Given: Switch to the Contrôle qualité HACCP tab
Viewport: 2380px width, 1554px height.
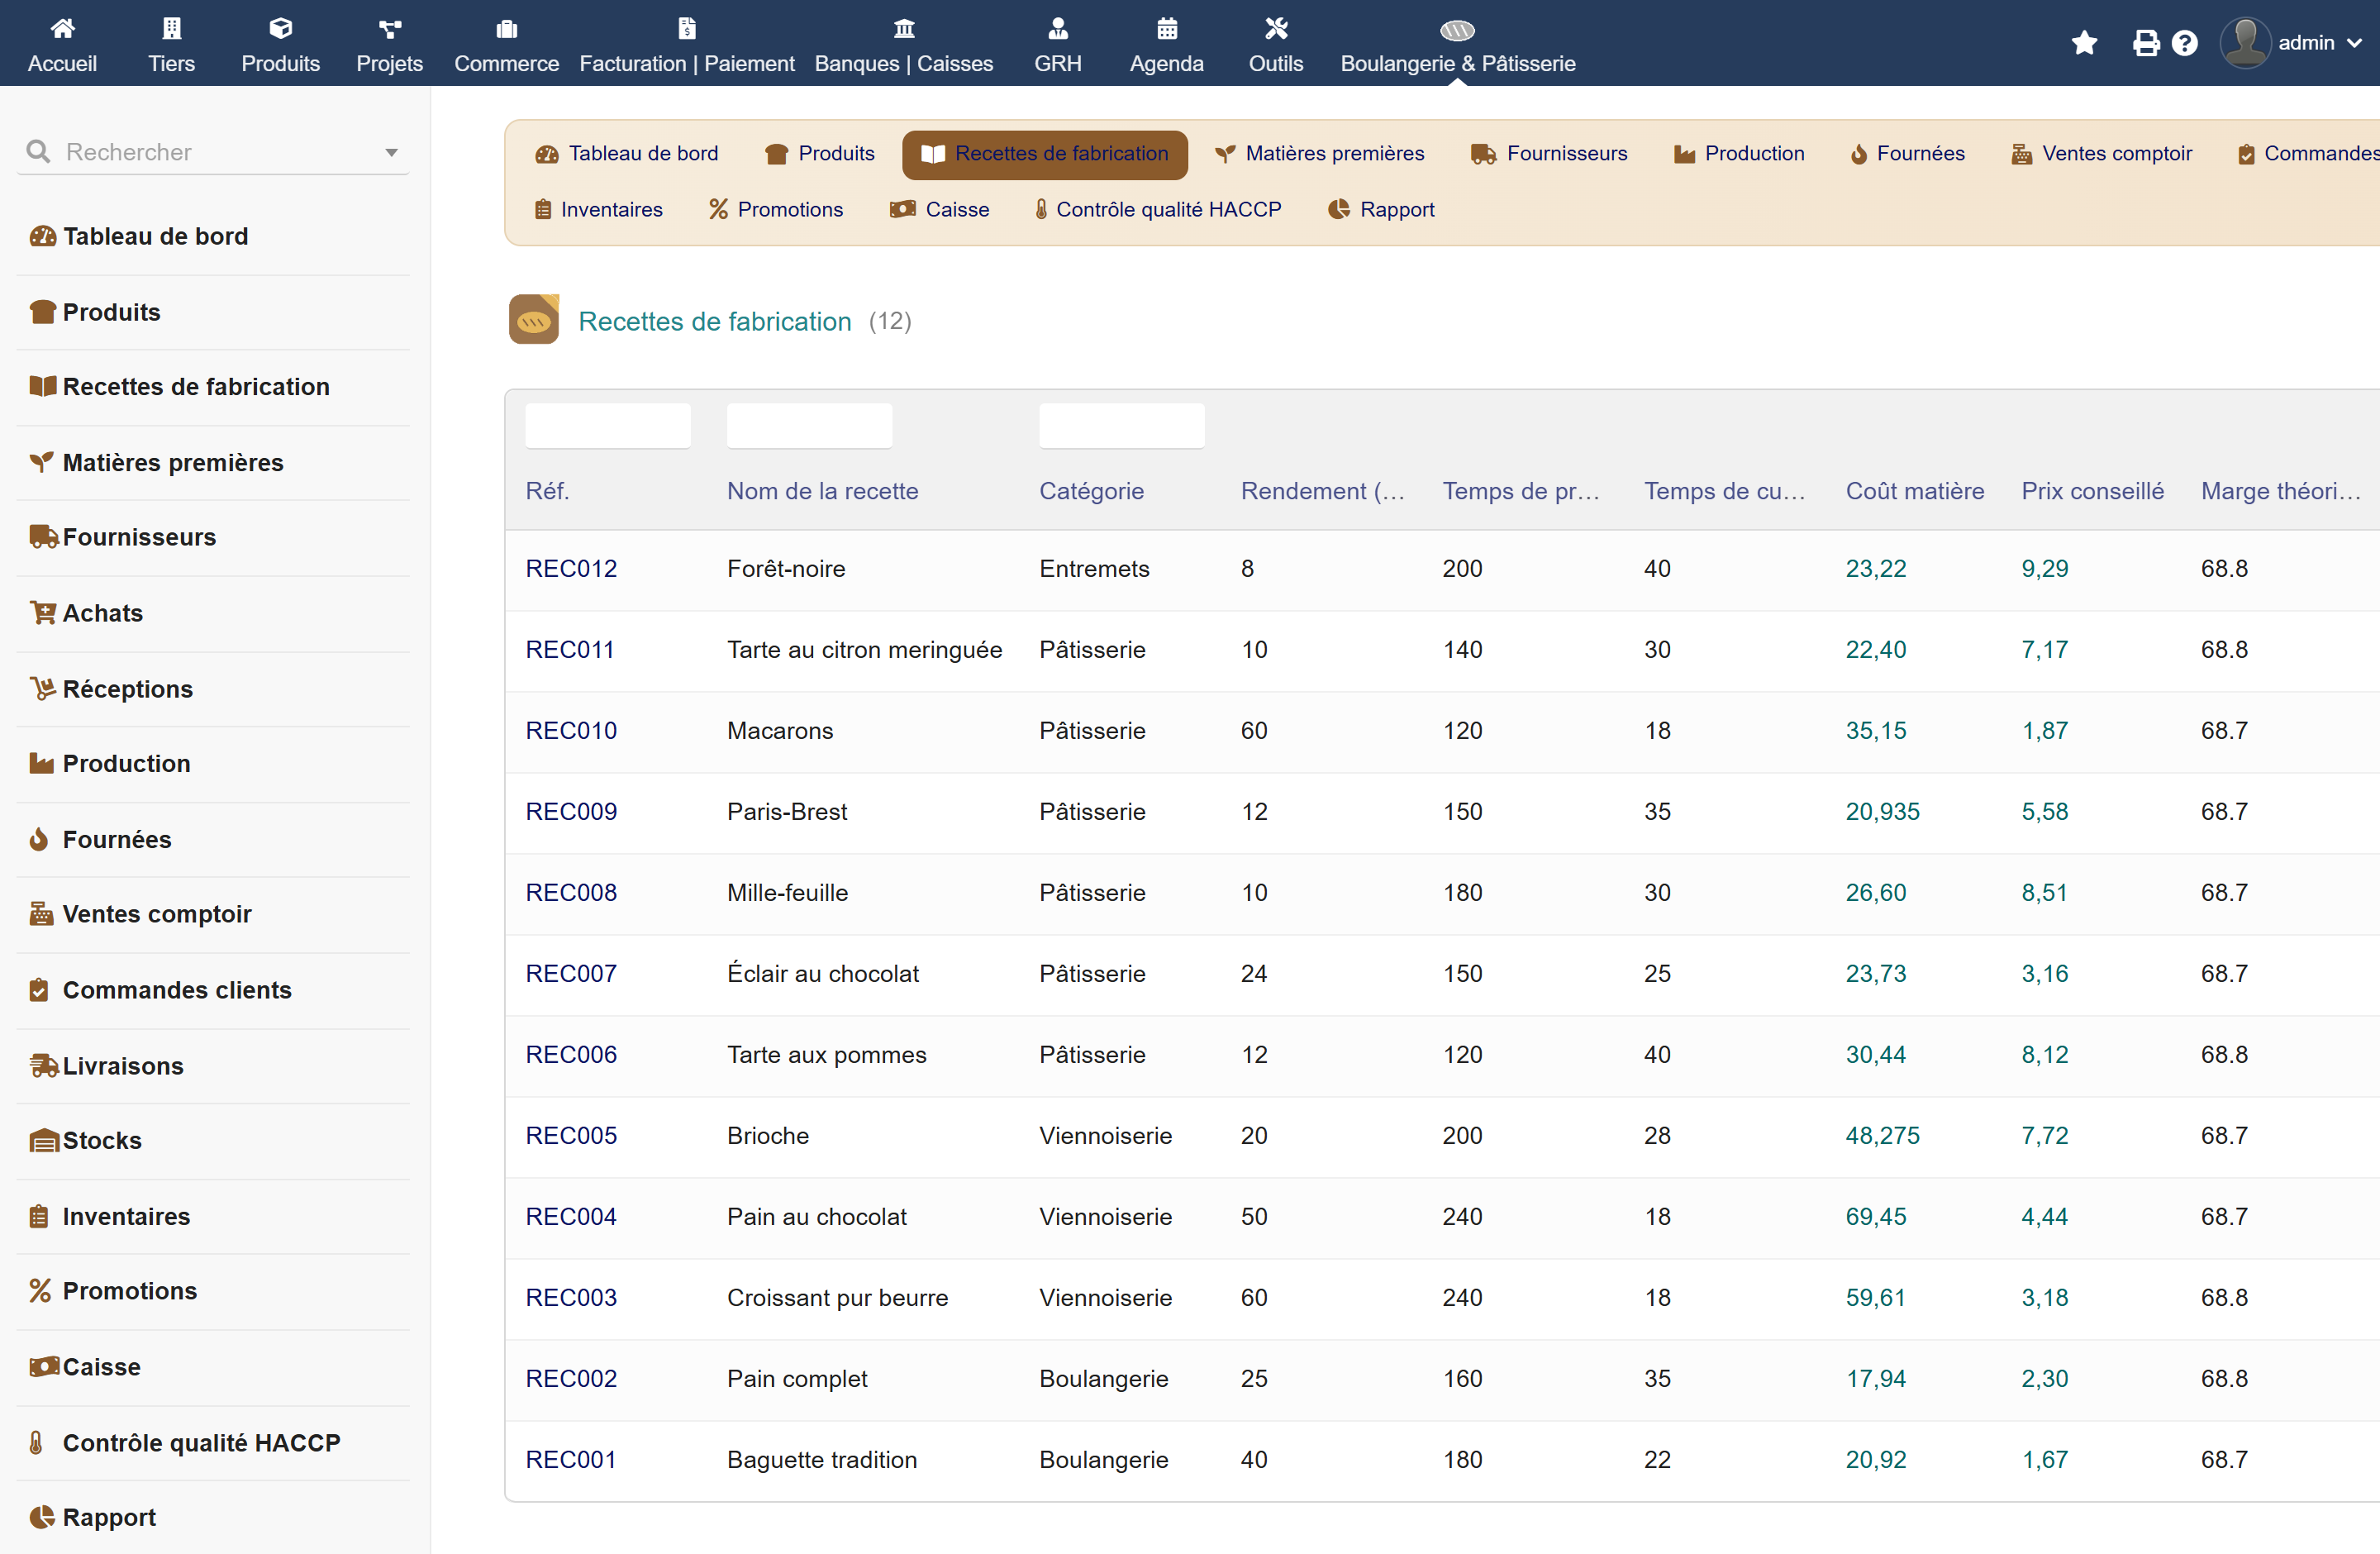Looking at the screenshot, I should coord(1157,210).
